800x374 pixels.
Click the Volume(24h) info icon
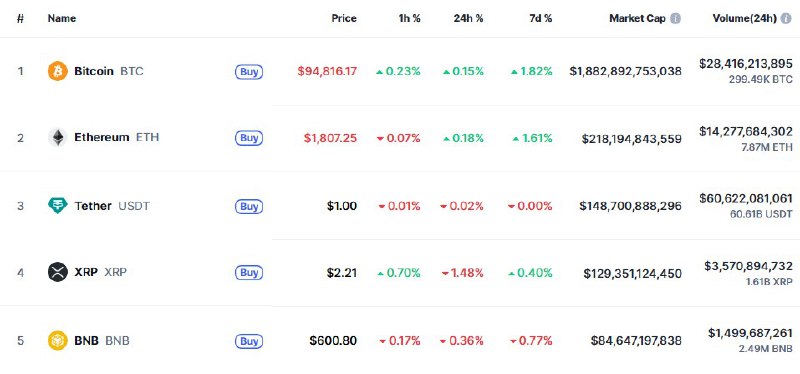[786, 18]
